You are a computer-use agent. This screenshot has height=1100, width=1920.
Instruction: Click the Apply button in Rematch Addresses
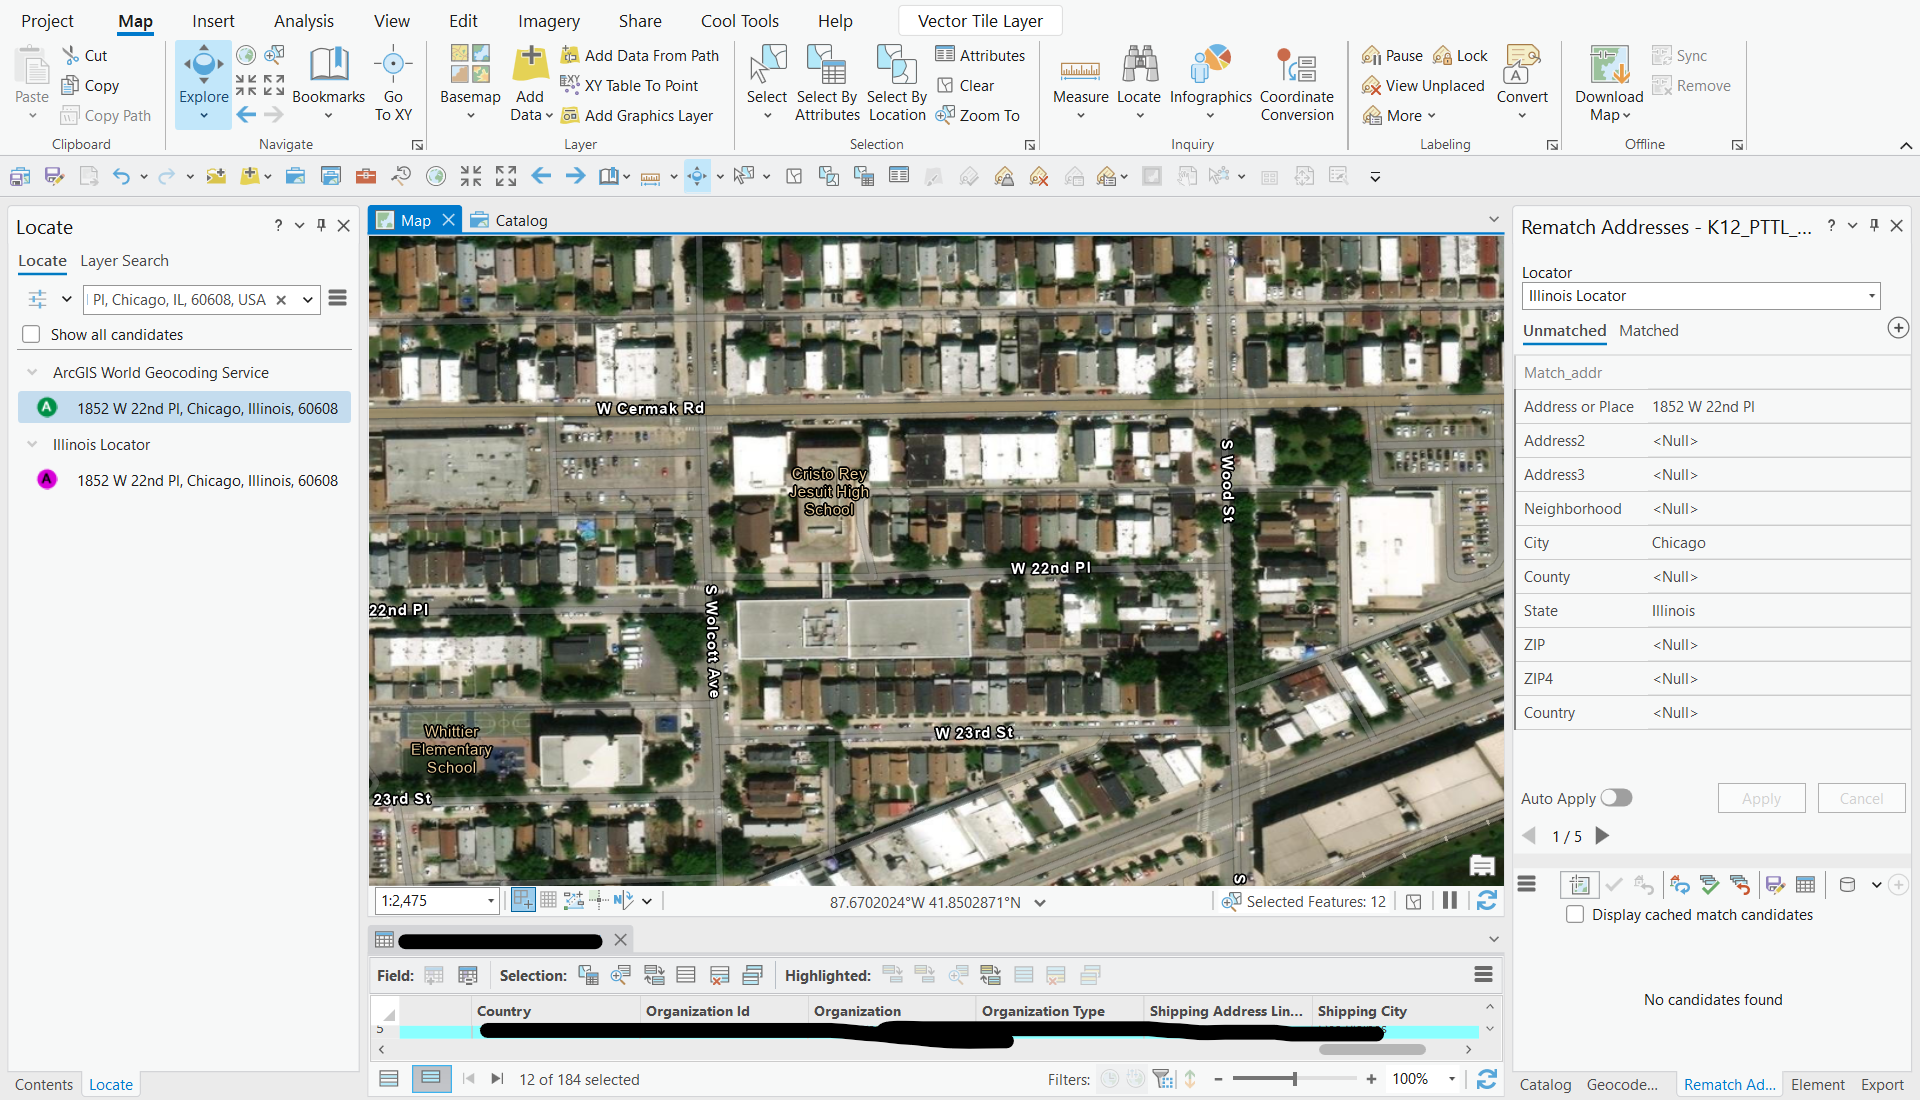[1760, 797]
